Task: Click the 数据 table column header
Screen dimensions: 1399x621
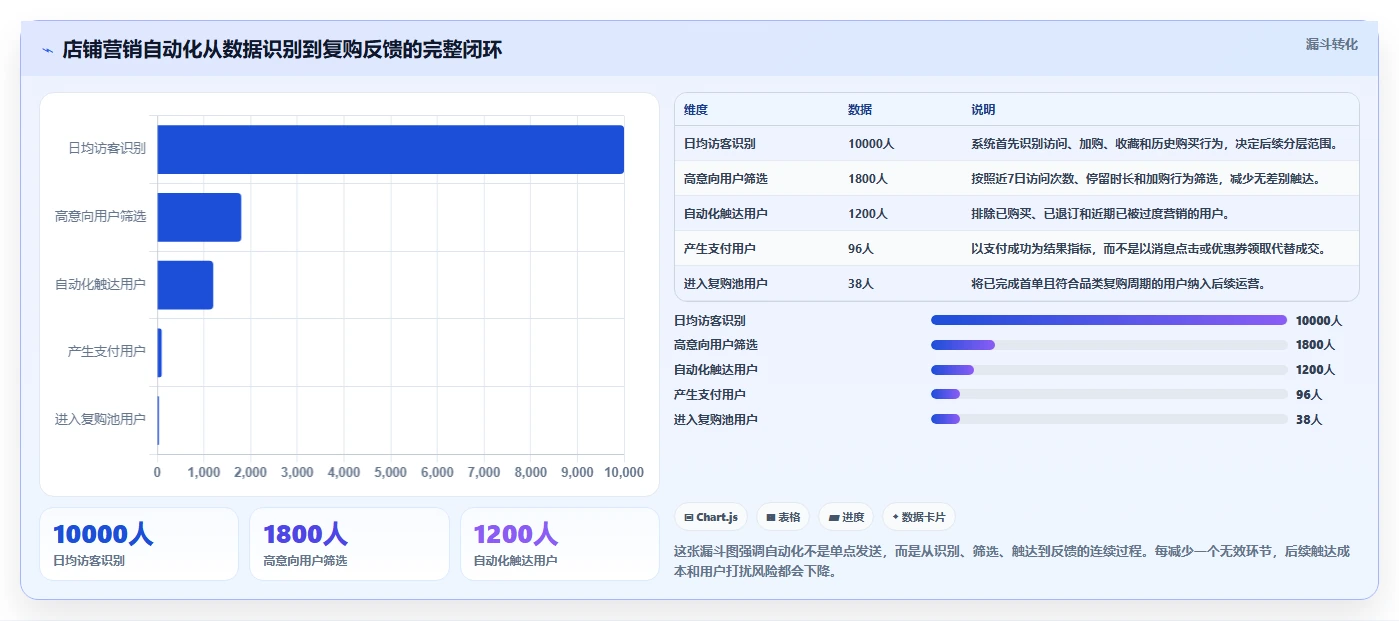Action: (x=860, y=110)
